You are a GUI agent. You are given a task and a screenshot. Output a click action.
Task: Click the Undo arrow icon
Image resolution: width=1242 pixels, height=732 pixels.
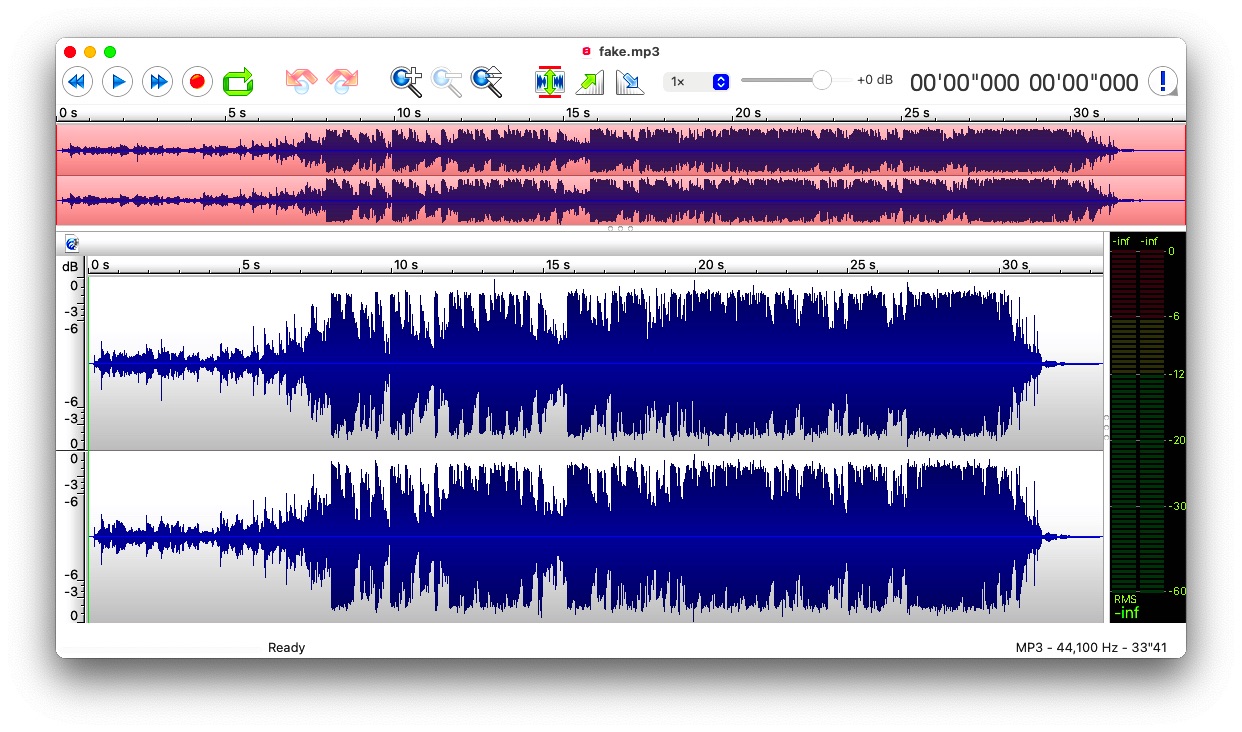(301, 82)
